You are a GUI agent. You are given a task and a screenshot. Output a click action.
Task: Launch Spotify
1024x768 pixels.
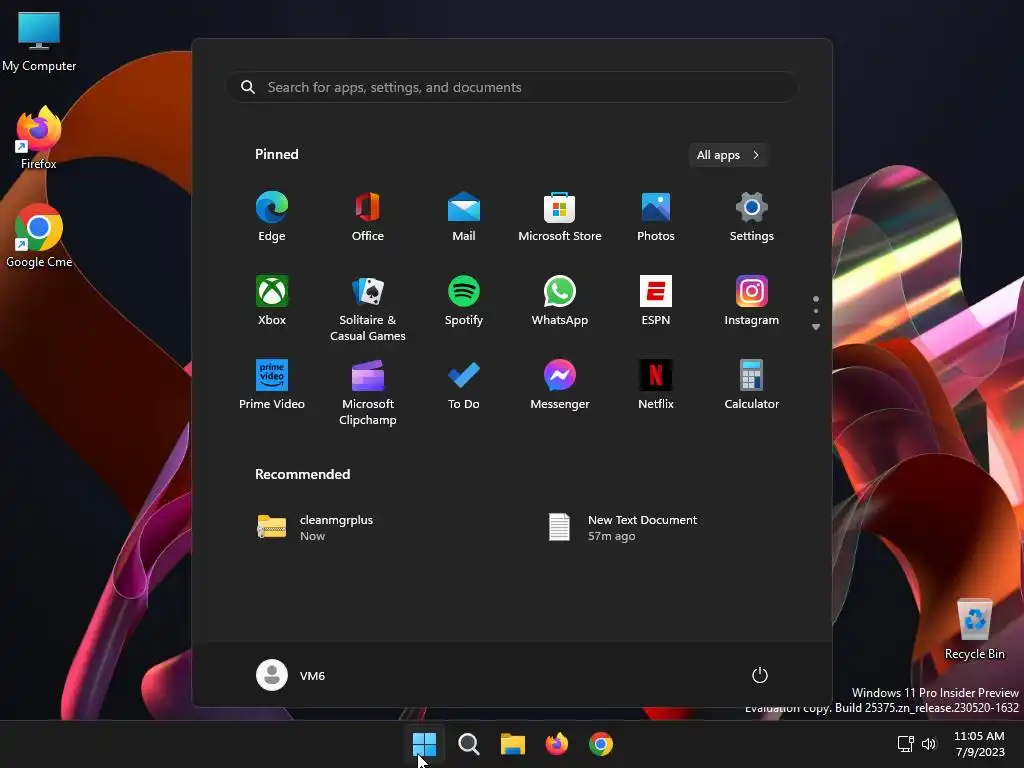pos(464,300)
